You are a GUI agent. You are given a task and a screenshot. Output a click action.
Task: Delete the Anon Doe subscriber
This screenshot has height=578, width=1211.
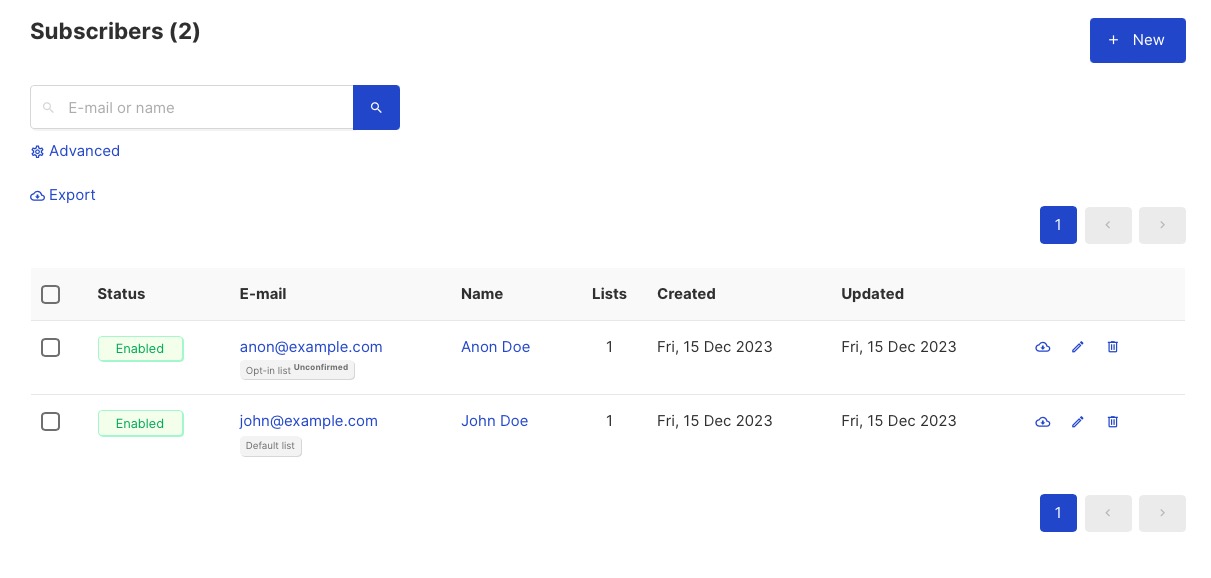coord(1112,347)
